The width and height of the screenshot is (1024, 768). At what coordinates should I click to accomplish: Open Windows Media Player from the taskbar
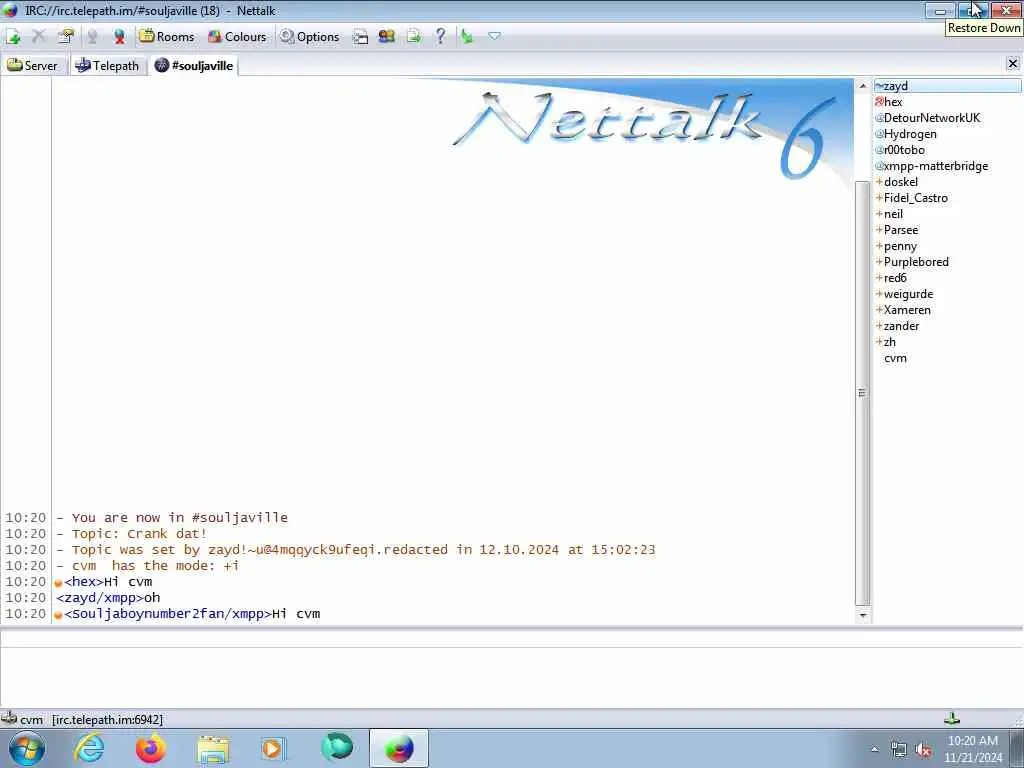coord(272,748)
